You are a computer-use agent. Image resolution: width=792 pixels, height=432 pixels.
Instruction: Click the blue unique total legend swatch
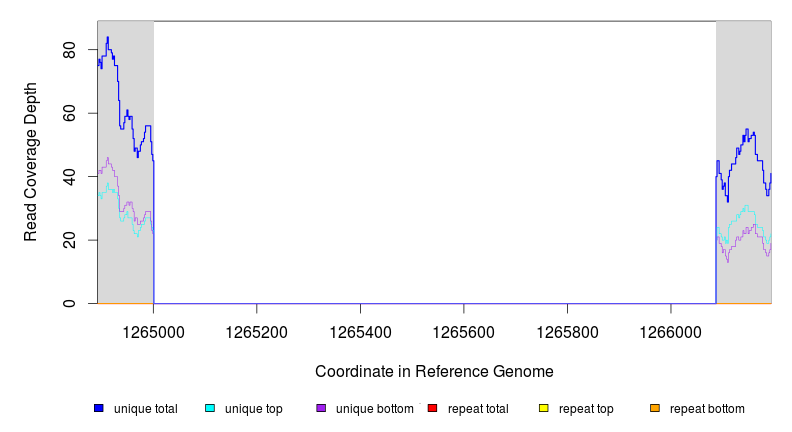point(99,408)
